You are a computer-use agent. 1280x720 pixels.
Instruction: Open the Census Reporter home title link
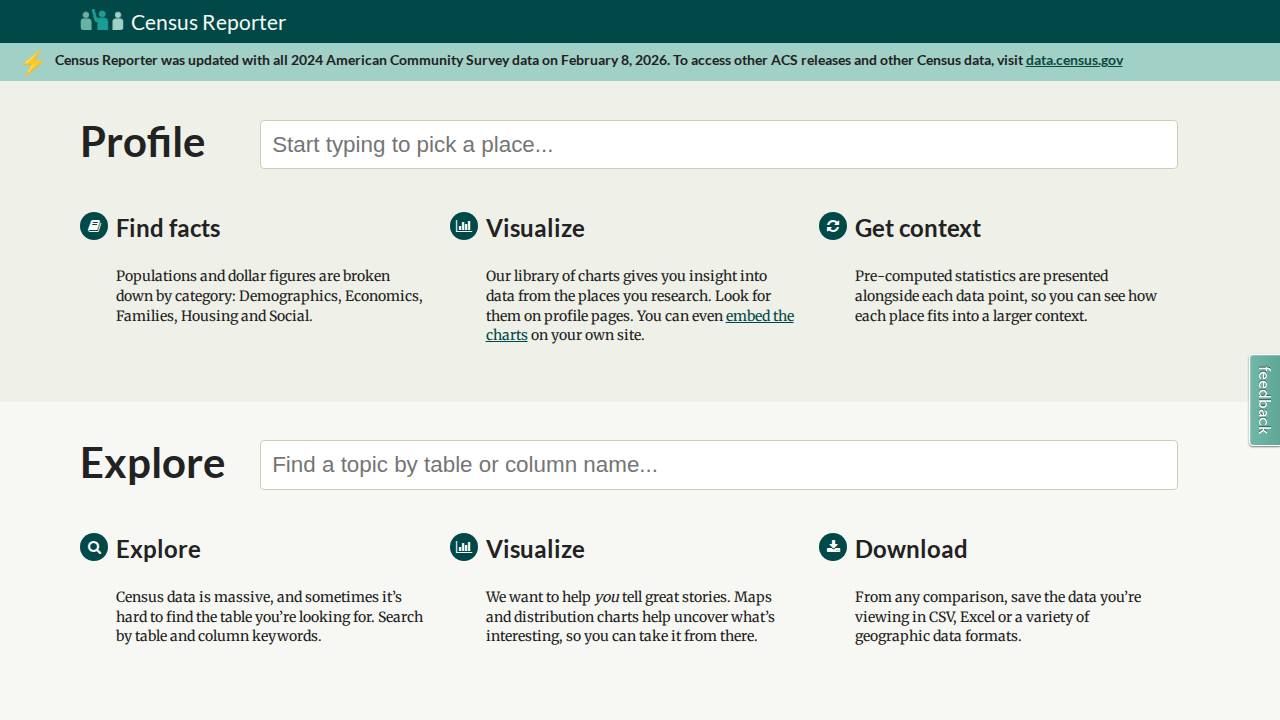point(208,22)
